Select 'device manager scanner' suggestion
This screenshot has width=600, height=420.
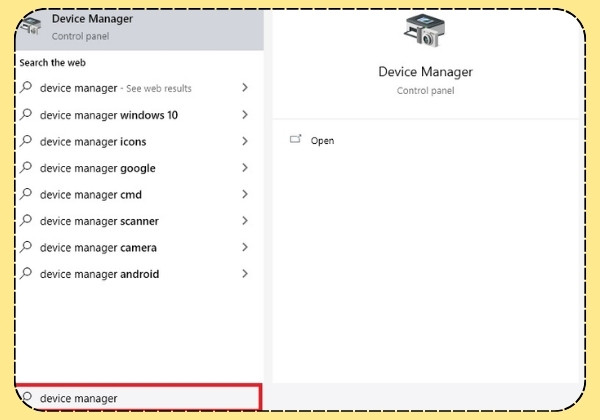[140, 221]
